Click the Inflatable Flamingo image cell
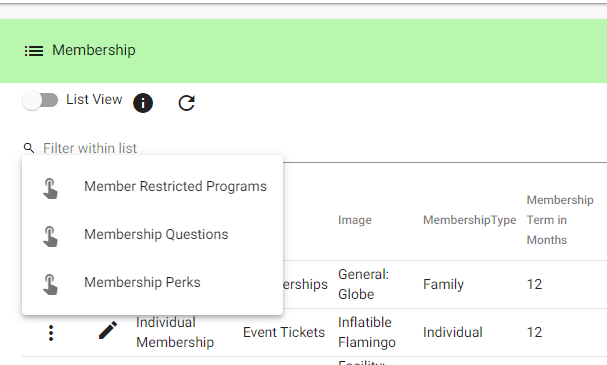607x365 pixels. pyautogui.click(x=367, y=332)
